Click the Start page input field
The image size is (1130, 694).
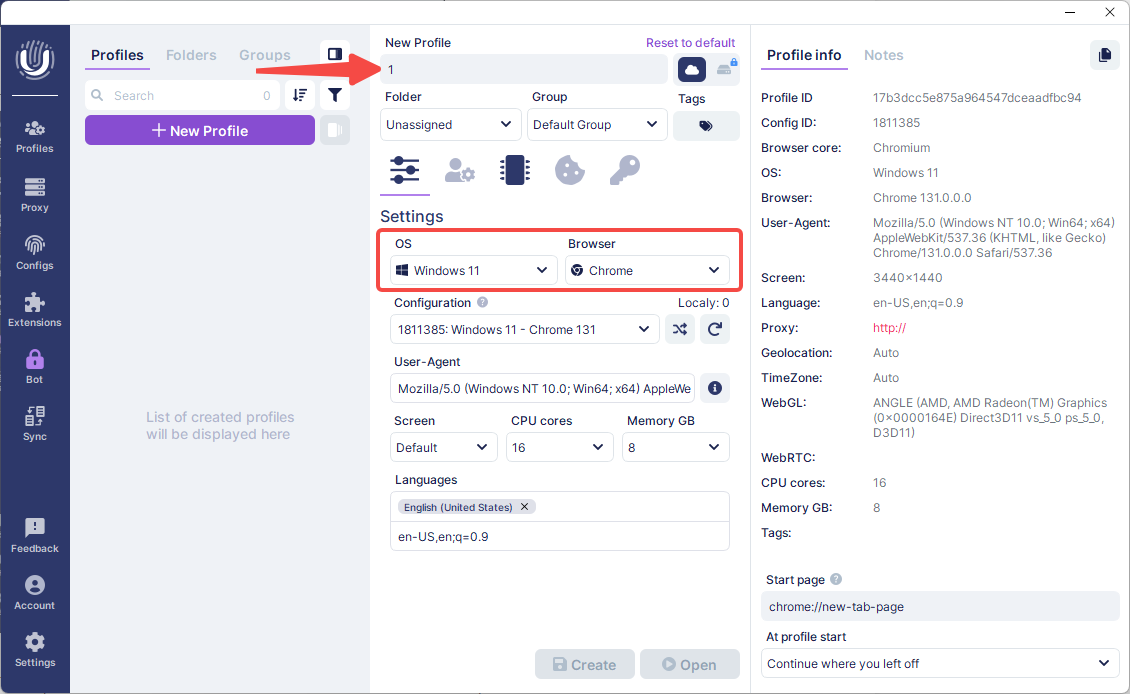(939, 606)
